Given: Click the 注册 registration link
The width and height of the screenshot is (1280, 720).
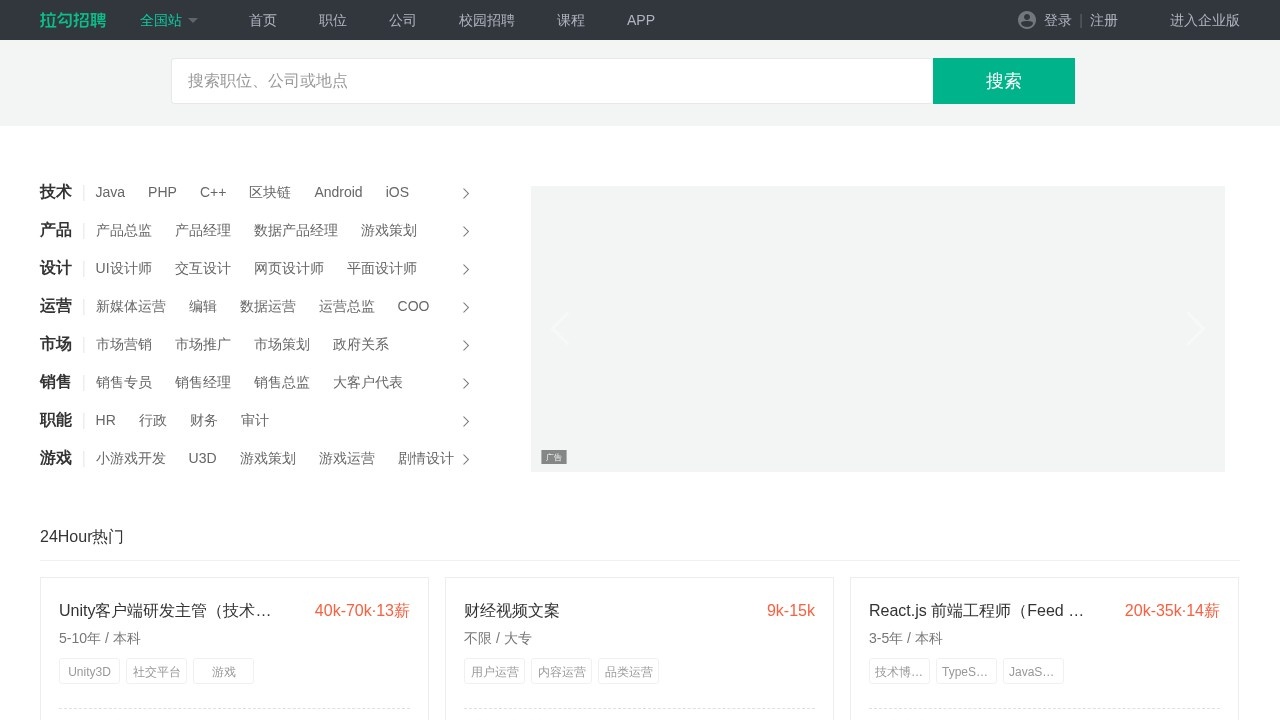Looking at the screenshot, I should point(1105,20).
